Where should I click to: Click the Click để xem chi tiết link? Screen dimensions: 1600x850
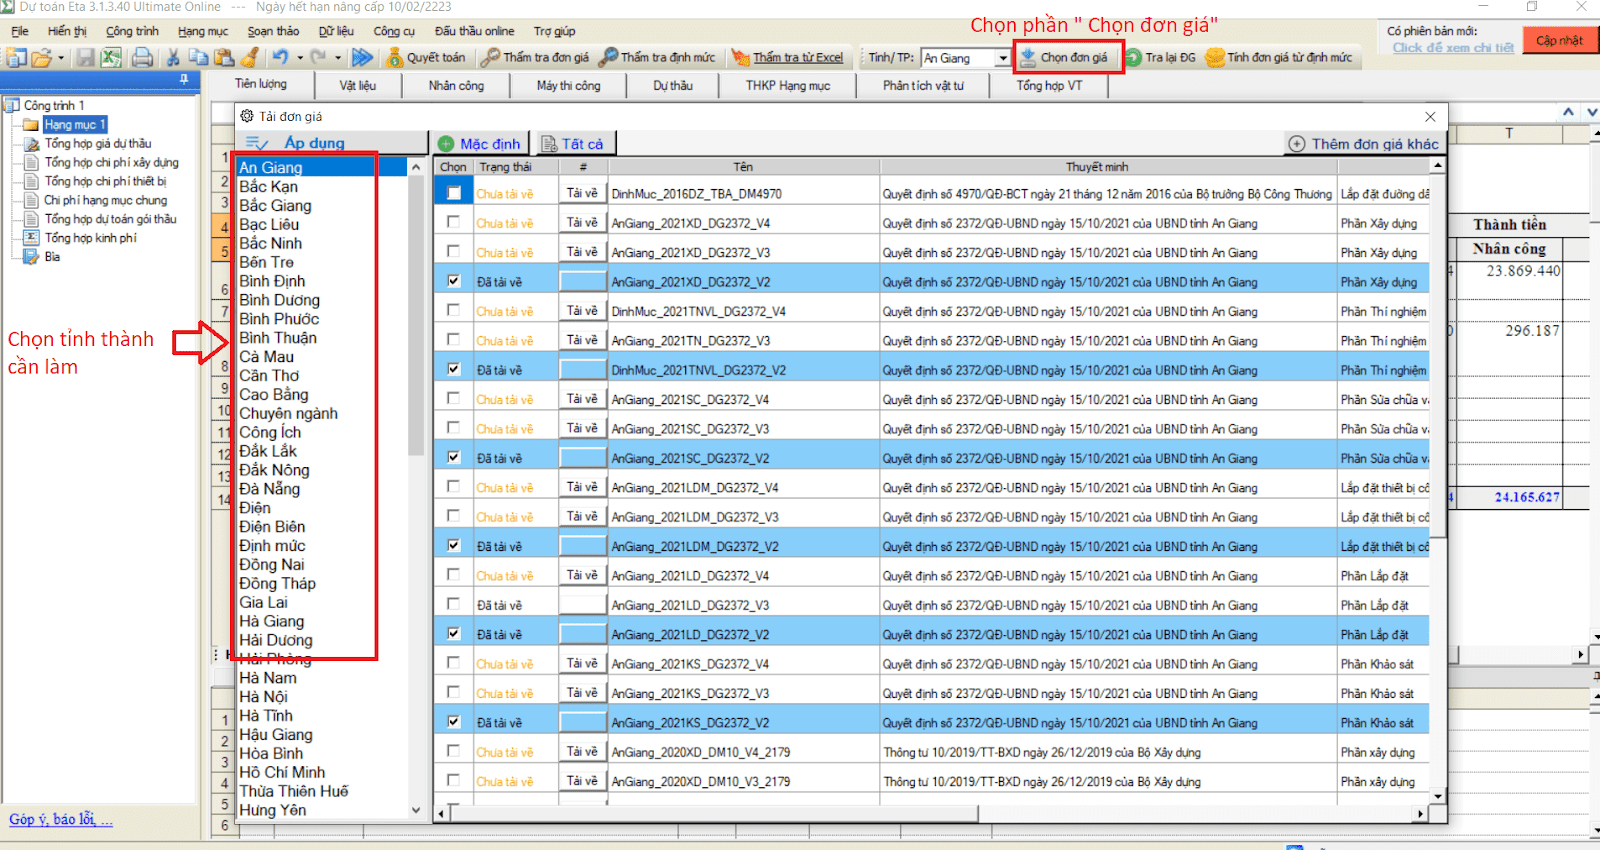click(x=1452, y=47)
